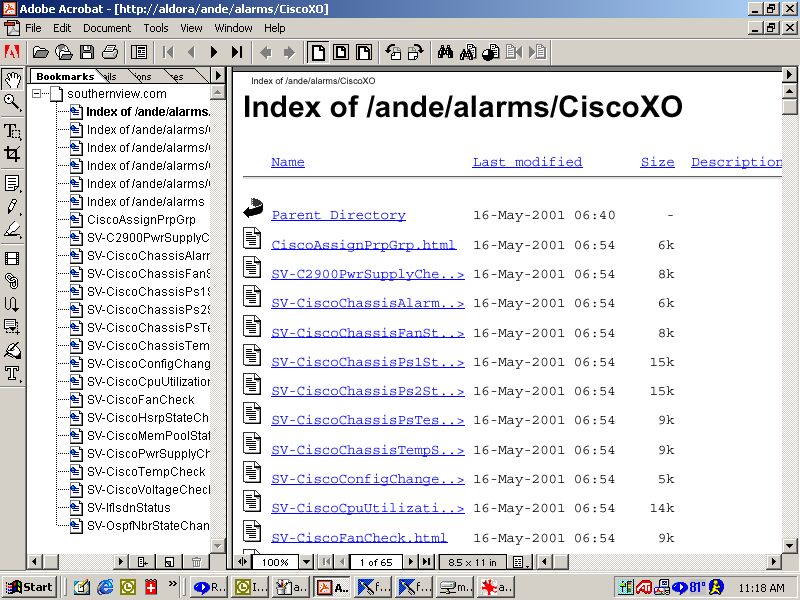Click the Size column header link
The image size is (800, 600).
(x=657, y=162)
